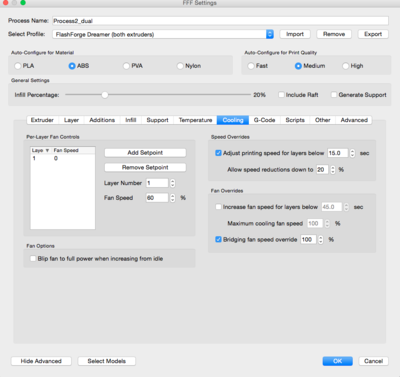Click Hide Advanced button
Viewport: 400px width, 377px height.
pos(41,361)
